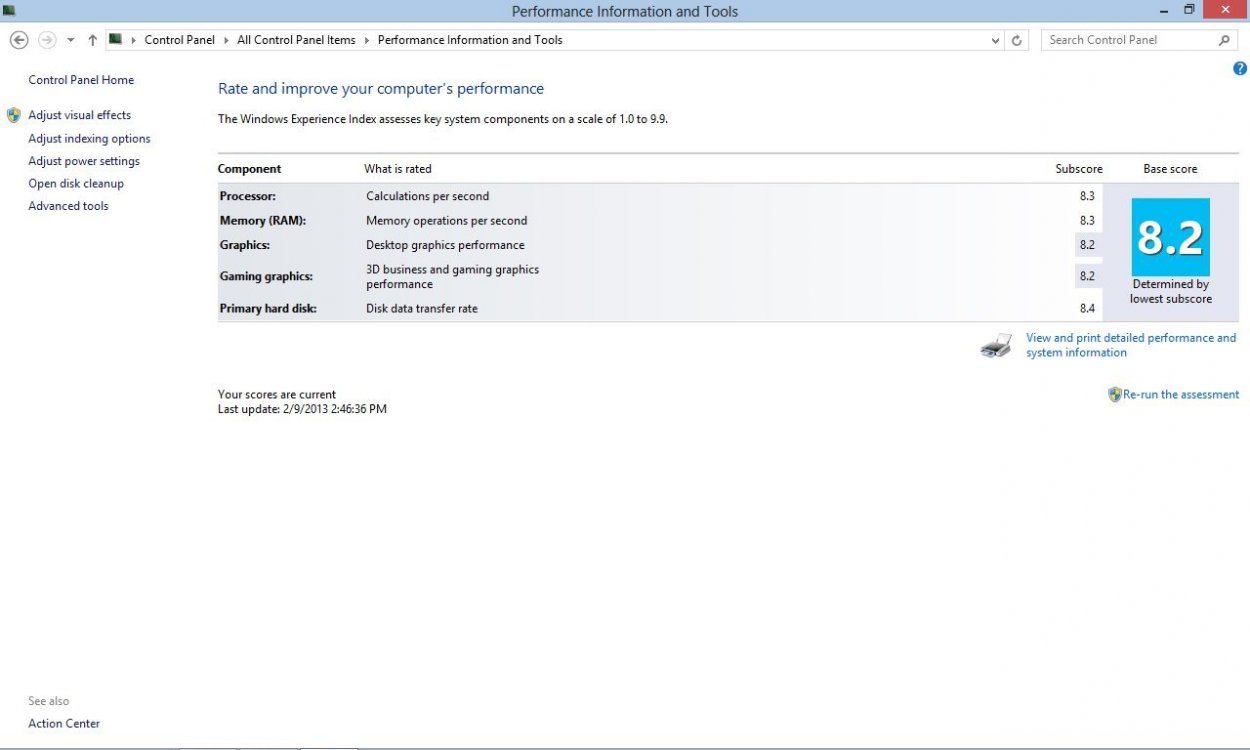The width and height of the screenshot is (1250, 750).
Task: Minimize the Performance Information window
Action: tap(1163, 10)
